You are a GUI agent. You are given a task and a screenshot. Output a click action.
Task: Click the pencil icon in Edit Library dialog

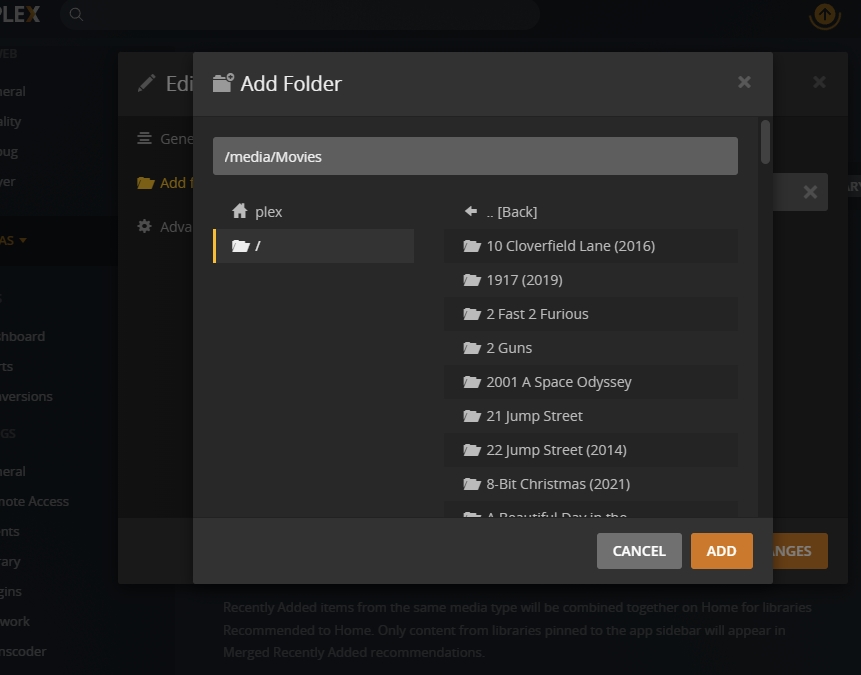[147, 83]
